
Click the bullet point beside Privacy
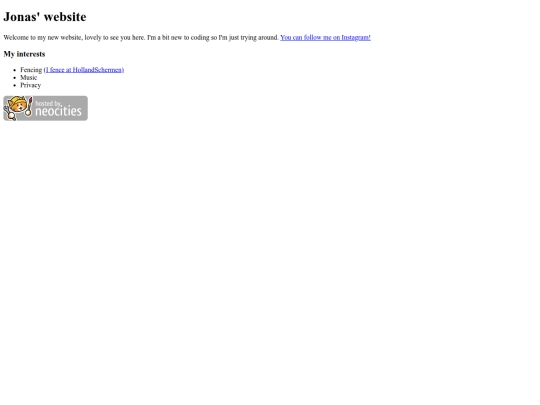point(14,85)
